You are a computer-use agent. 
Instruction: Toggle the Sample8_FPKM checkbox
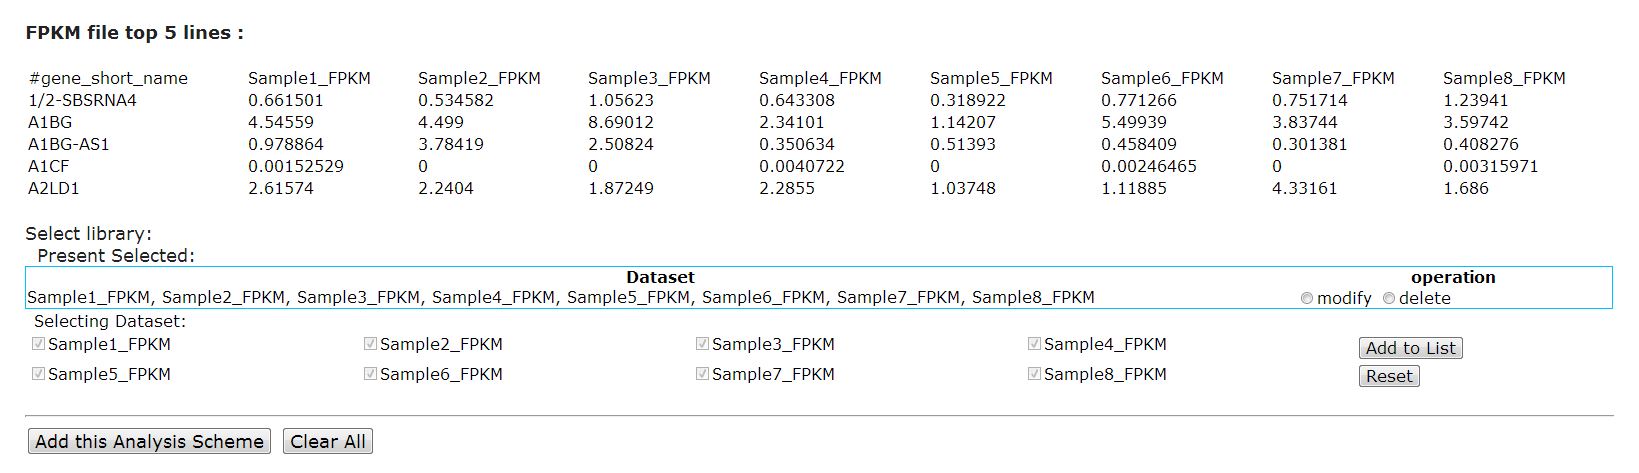click(1035, 374)
